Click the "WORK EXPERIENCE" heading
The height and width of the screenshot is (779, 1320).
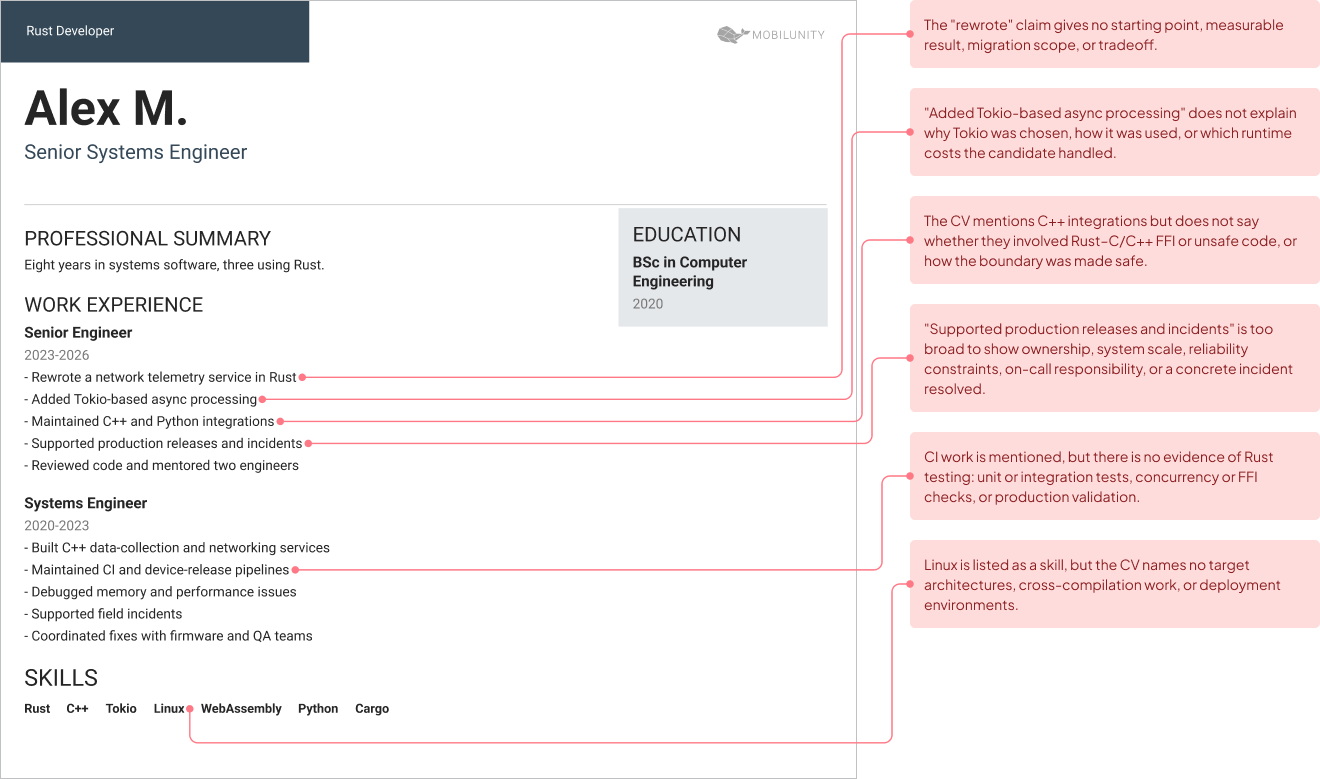(114, 305)
